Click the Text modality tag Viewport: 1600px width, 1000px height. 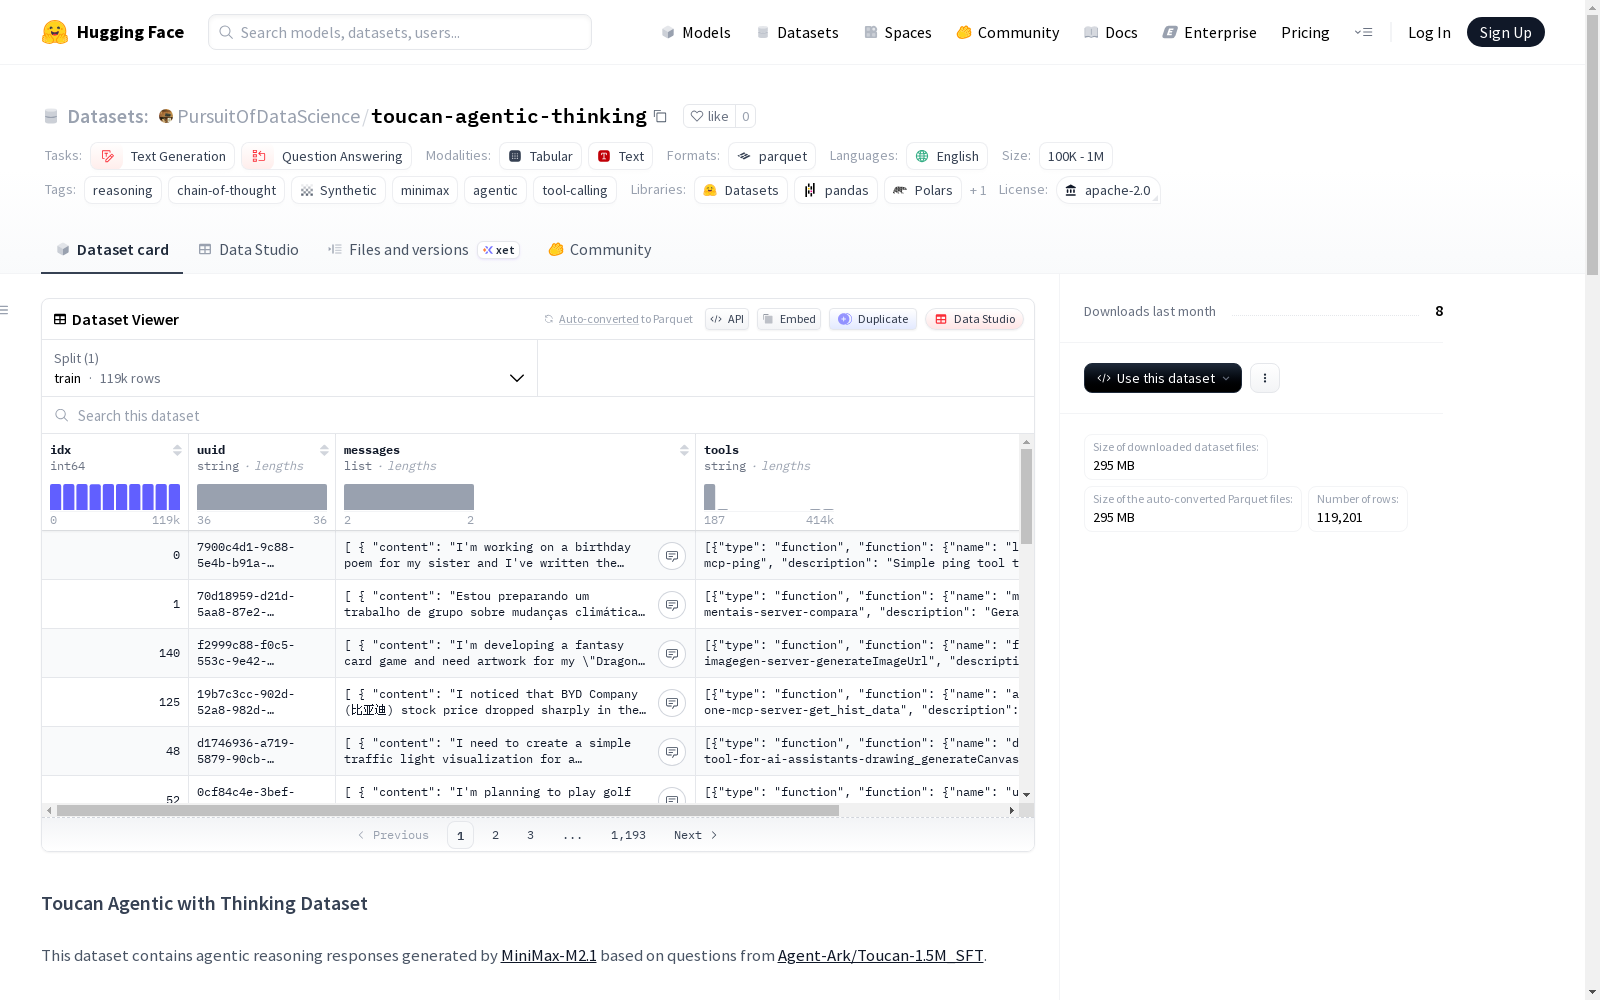click(x=620, y=156)
